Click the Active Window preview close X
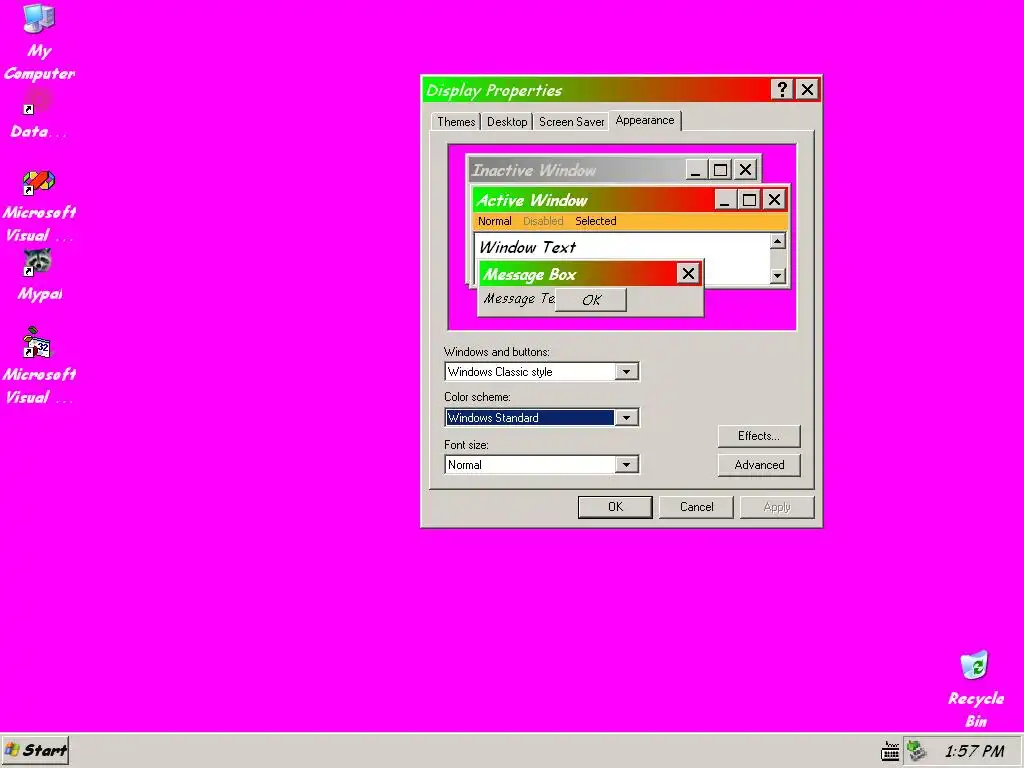Screen dimensions: 1024x768 775,199
